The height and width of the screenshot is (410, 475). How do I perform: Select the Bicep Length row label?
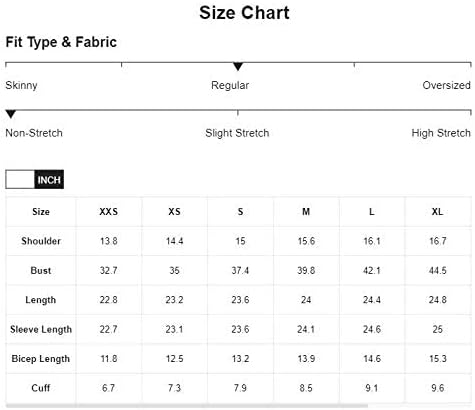(41, 359)
